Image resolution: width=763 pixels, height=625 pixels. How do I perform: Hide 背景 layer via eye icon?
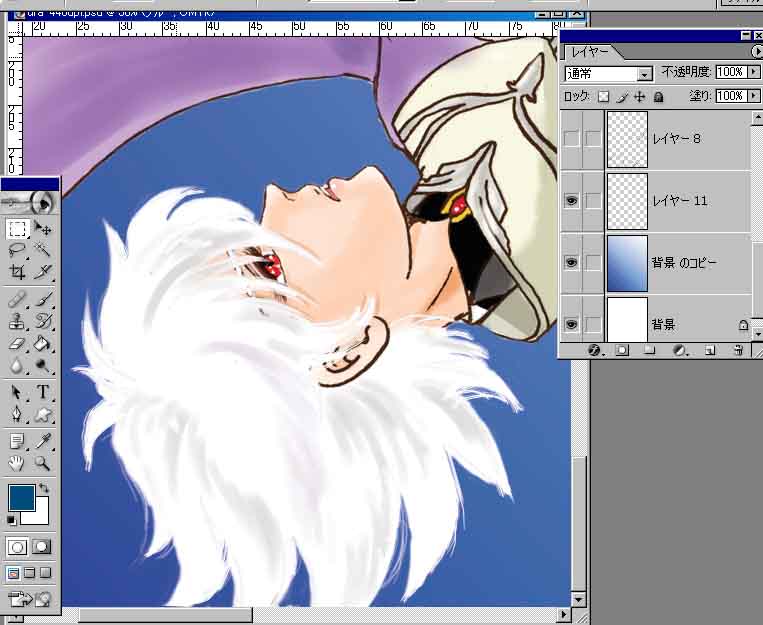coord(571,324)
